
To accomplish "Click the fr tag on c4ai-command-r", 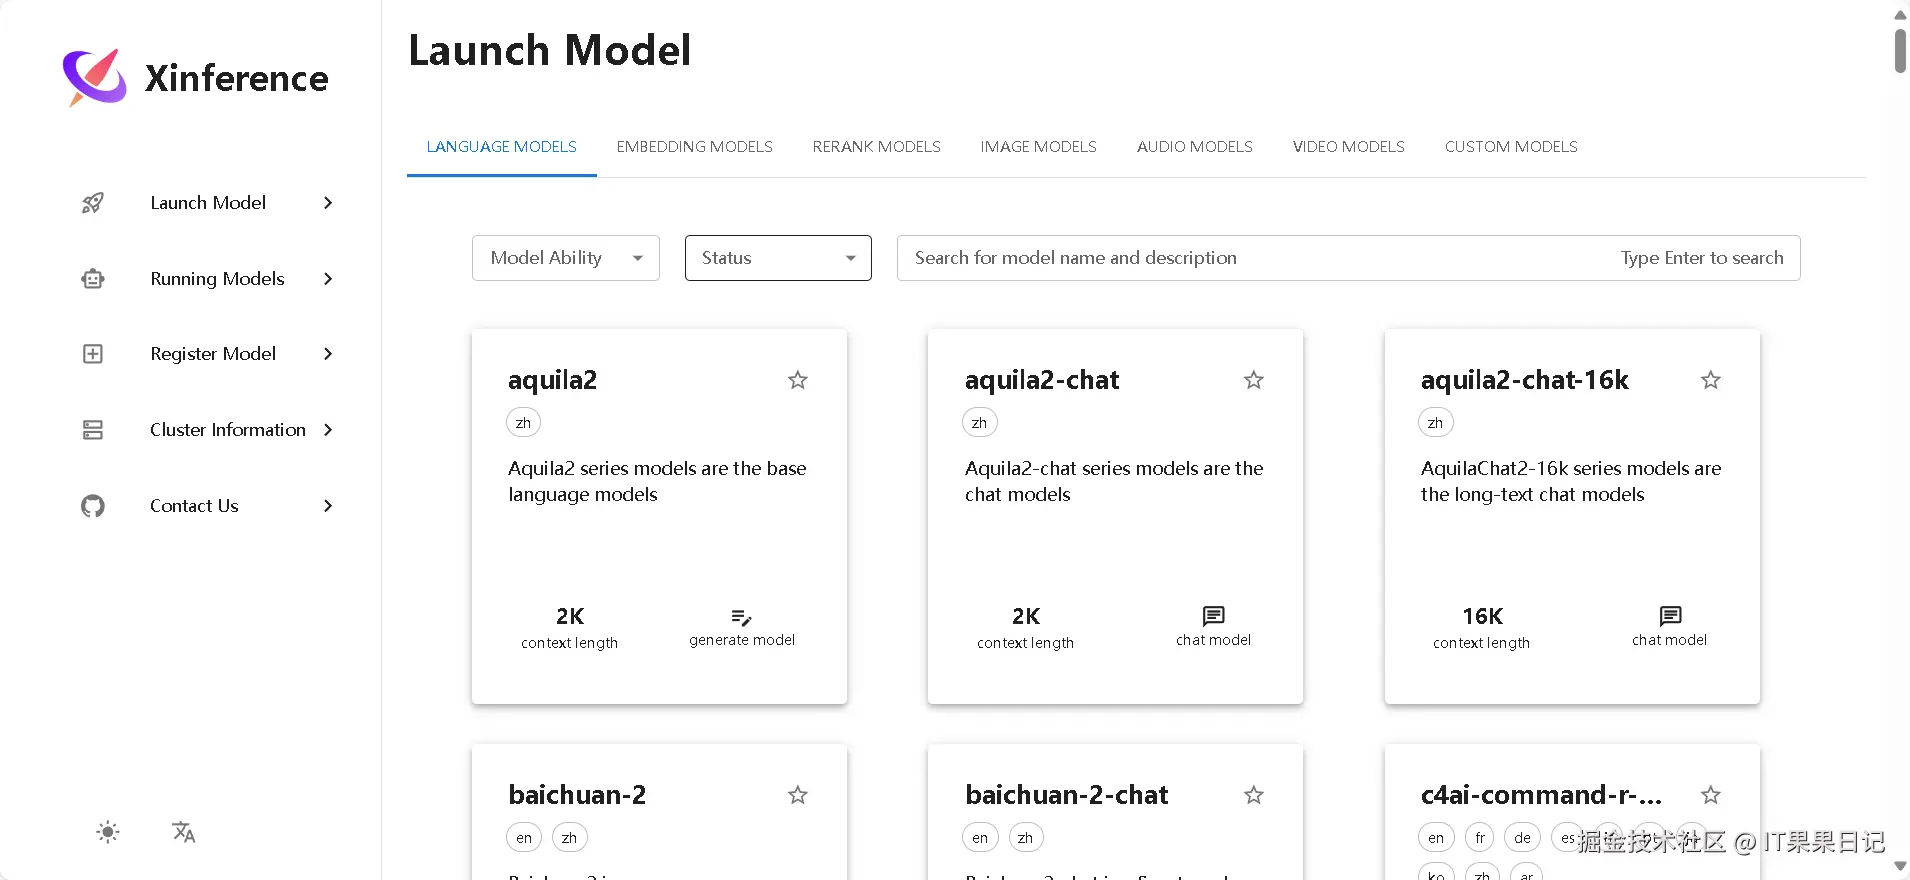I will coord(1480,838).
